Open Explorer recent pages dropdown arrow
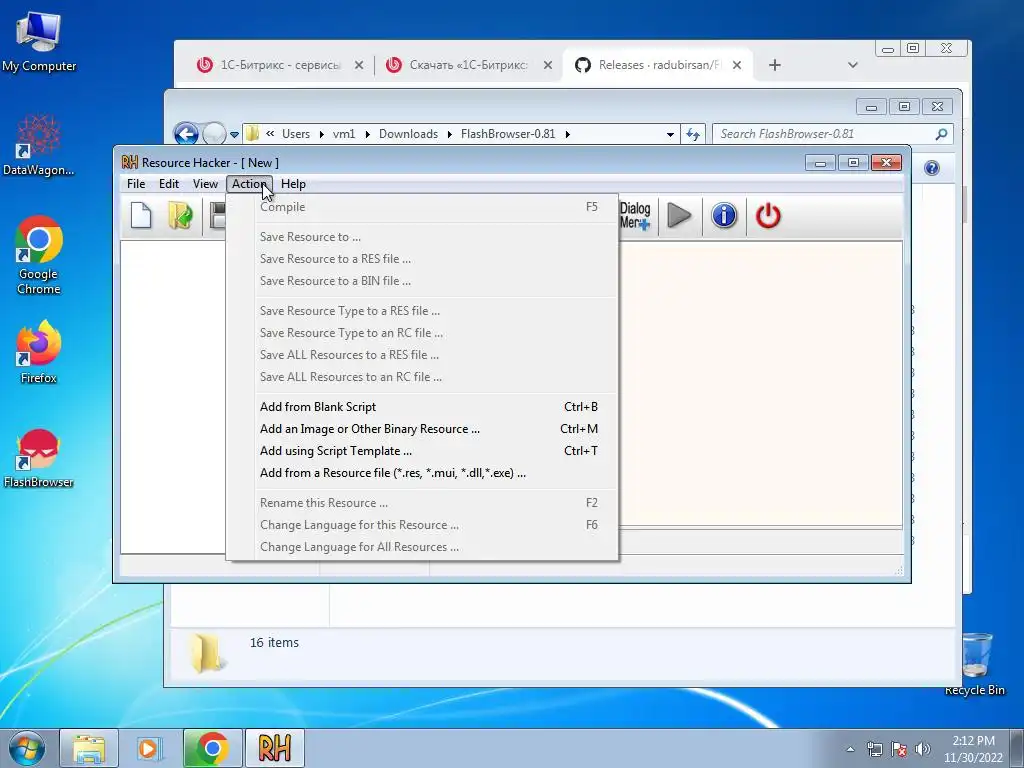1024x768 pixels. (234, 135)
